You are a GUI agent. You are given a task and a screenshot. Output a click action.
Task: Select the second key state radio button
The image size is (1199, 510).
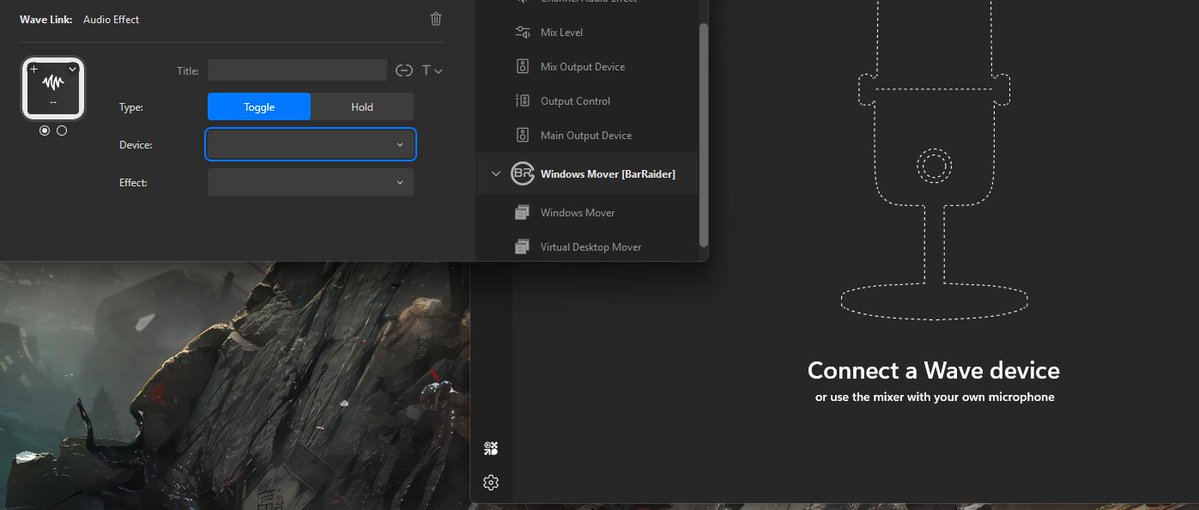click(x=62, y=131)
